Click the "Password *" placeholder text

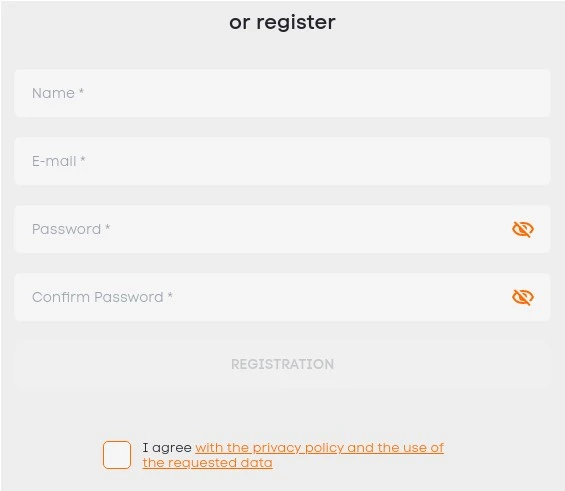click(x=71, y=229)
